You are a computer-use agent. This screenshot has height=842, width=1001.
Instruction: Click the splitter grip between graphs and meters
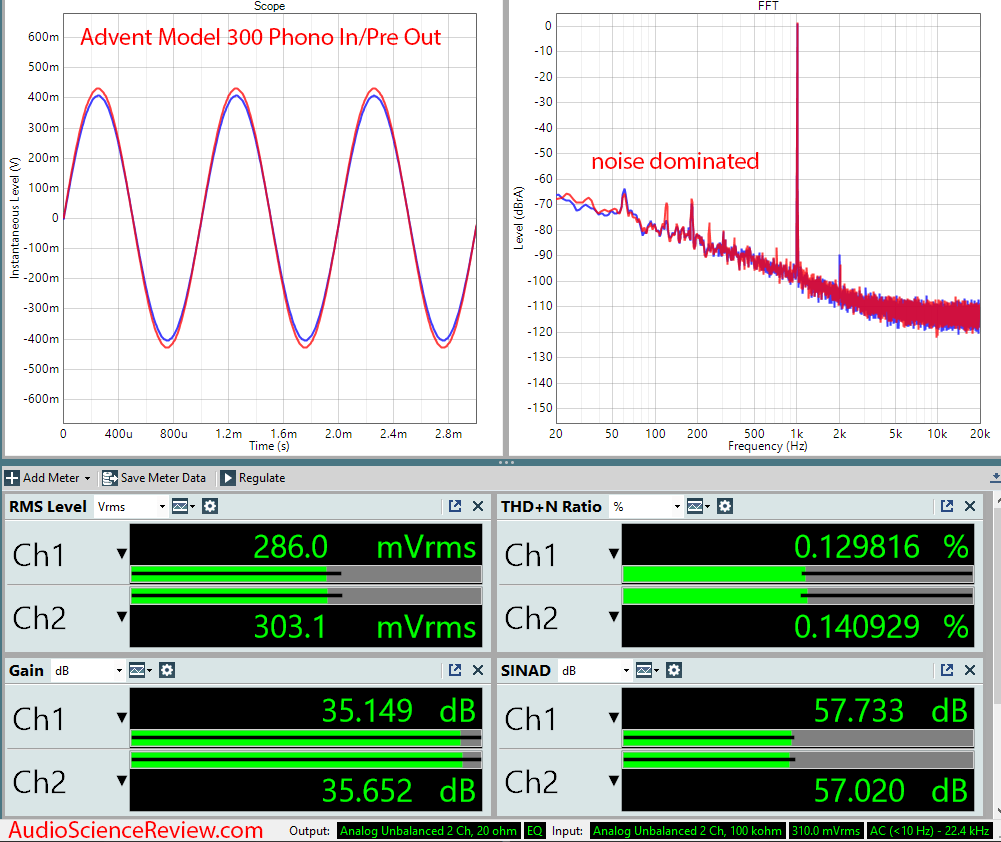click(506, 462)
